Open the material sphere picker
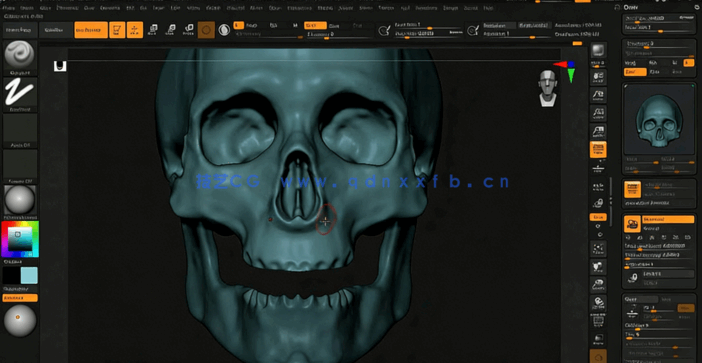Viewport: 702px width, 363px height. 20,200
